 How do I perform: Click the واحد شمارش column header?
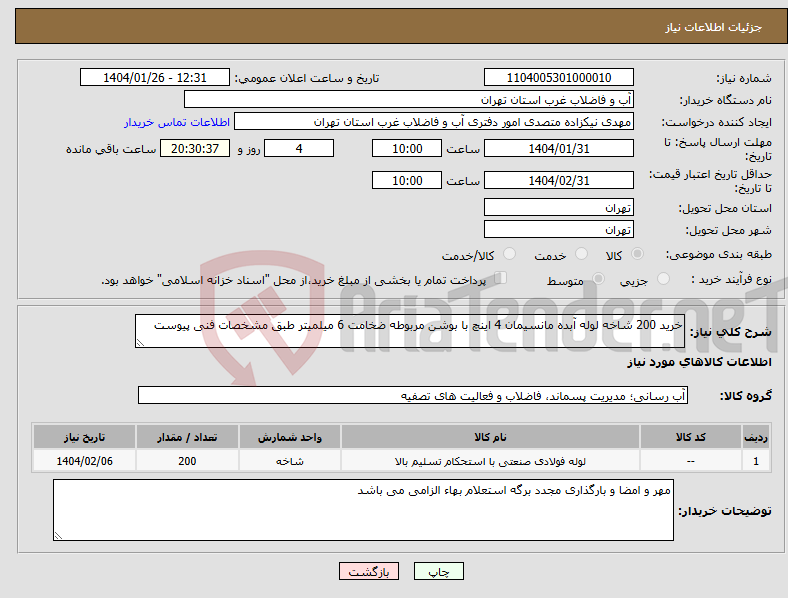[290, 437]
